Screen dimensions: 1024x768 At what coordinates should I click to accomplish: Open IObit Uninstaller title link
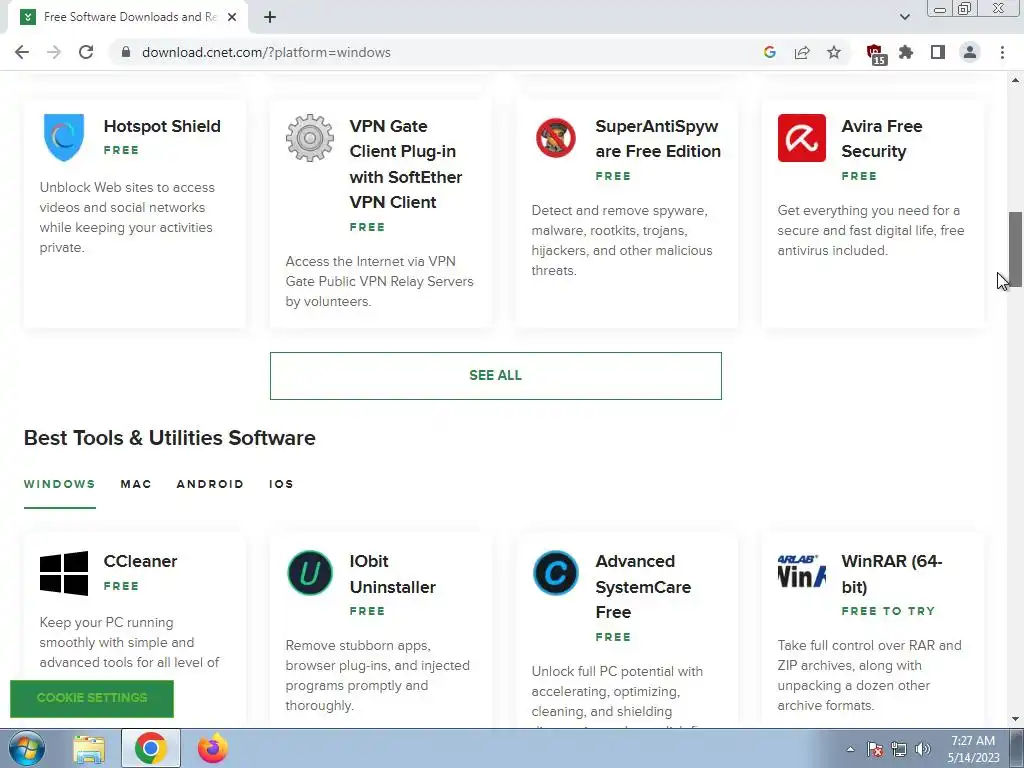tap(392, 574)
